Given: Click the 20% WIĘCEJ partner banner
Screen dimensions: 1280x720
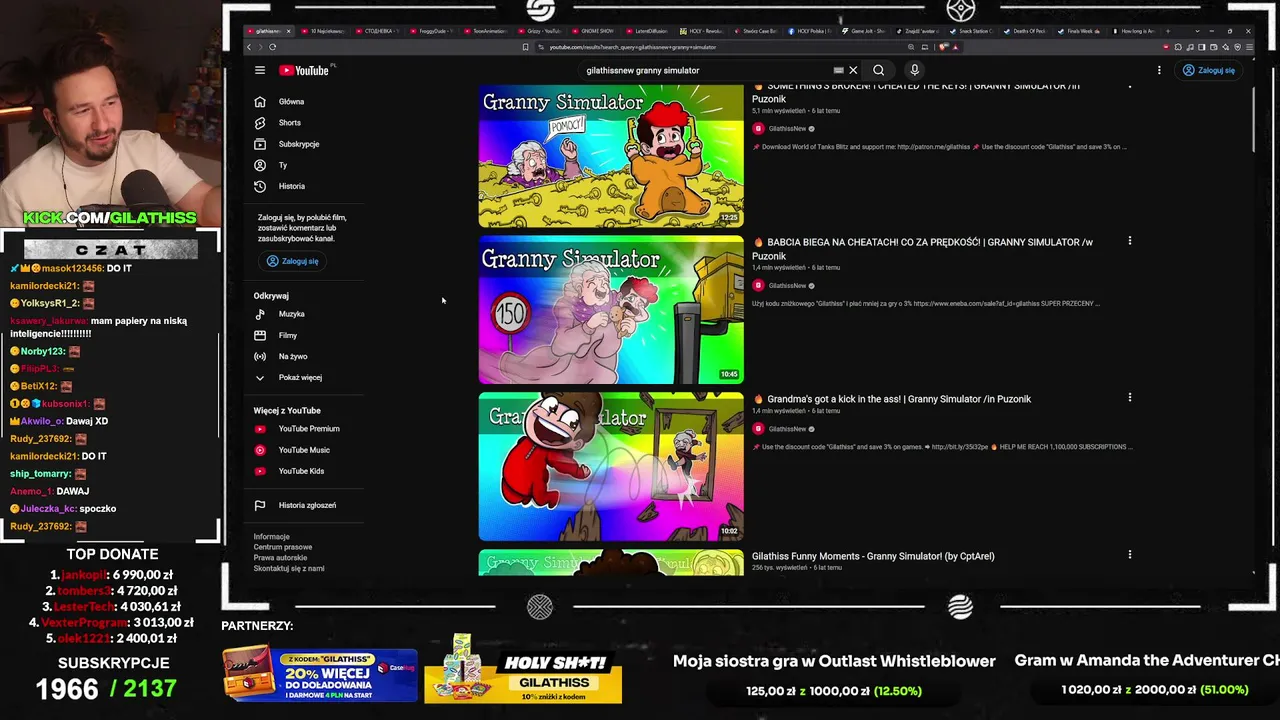Looking at the screenshot, I should point(320,673).
